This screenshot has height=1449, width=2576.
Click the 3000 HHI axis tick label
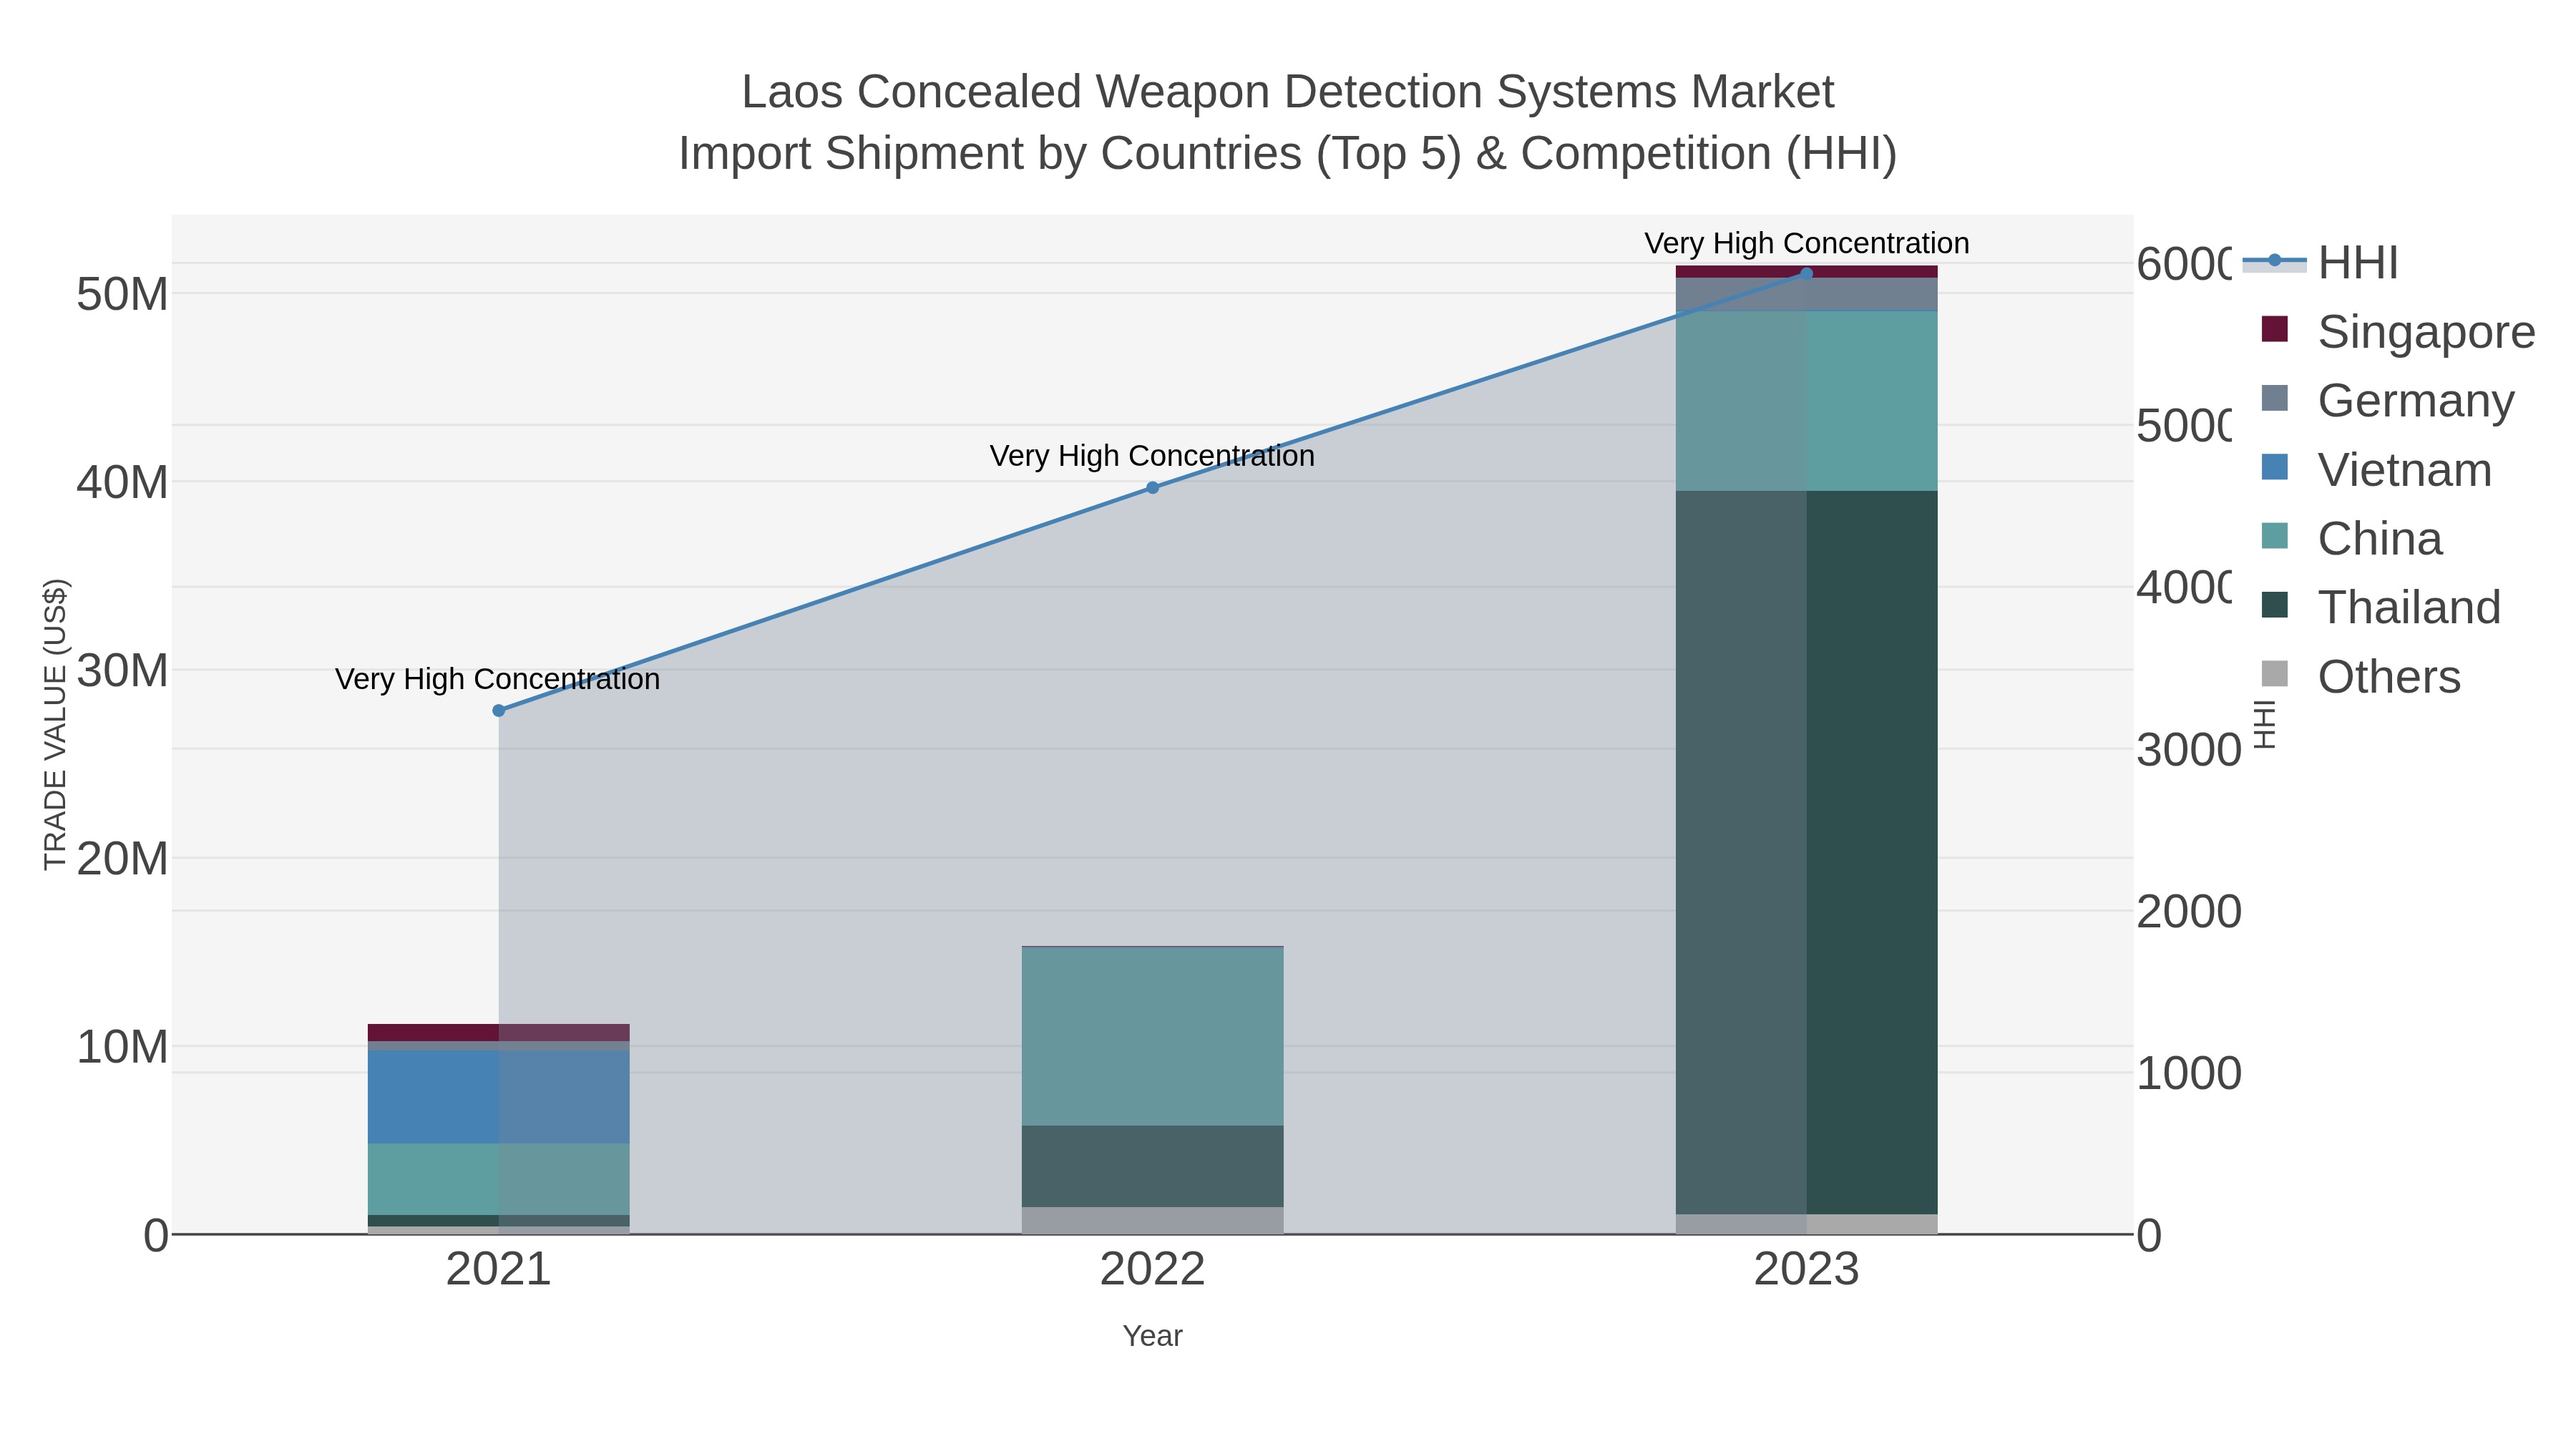point(2189,749)
